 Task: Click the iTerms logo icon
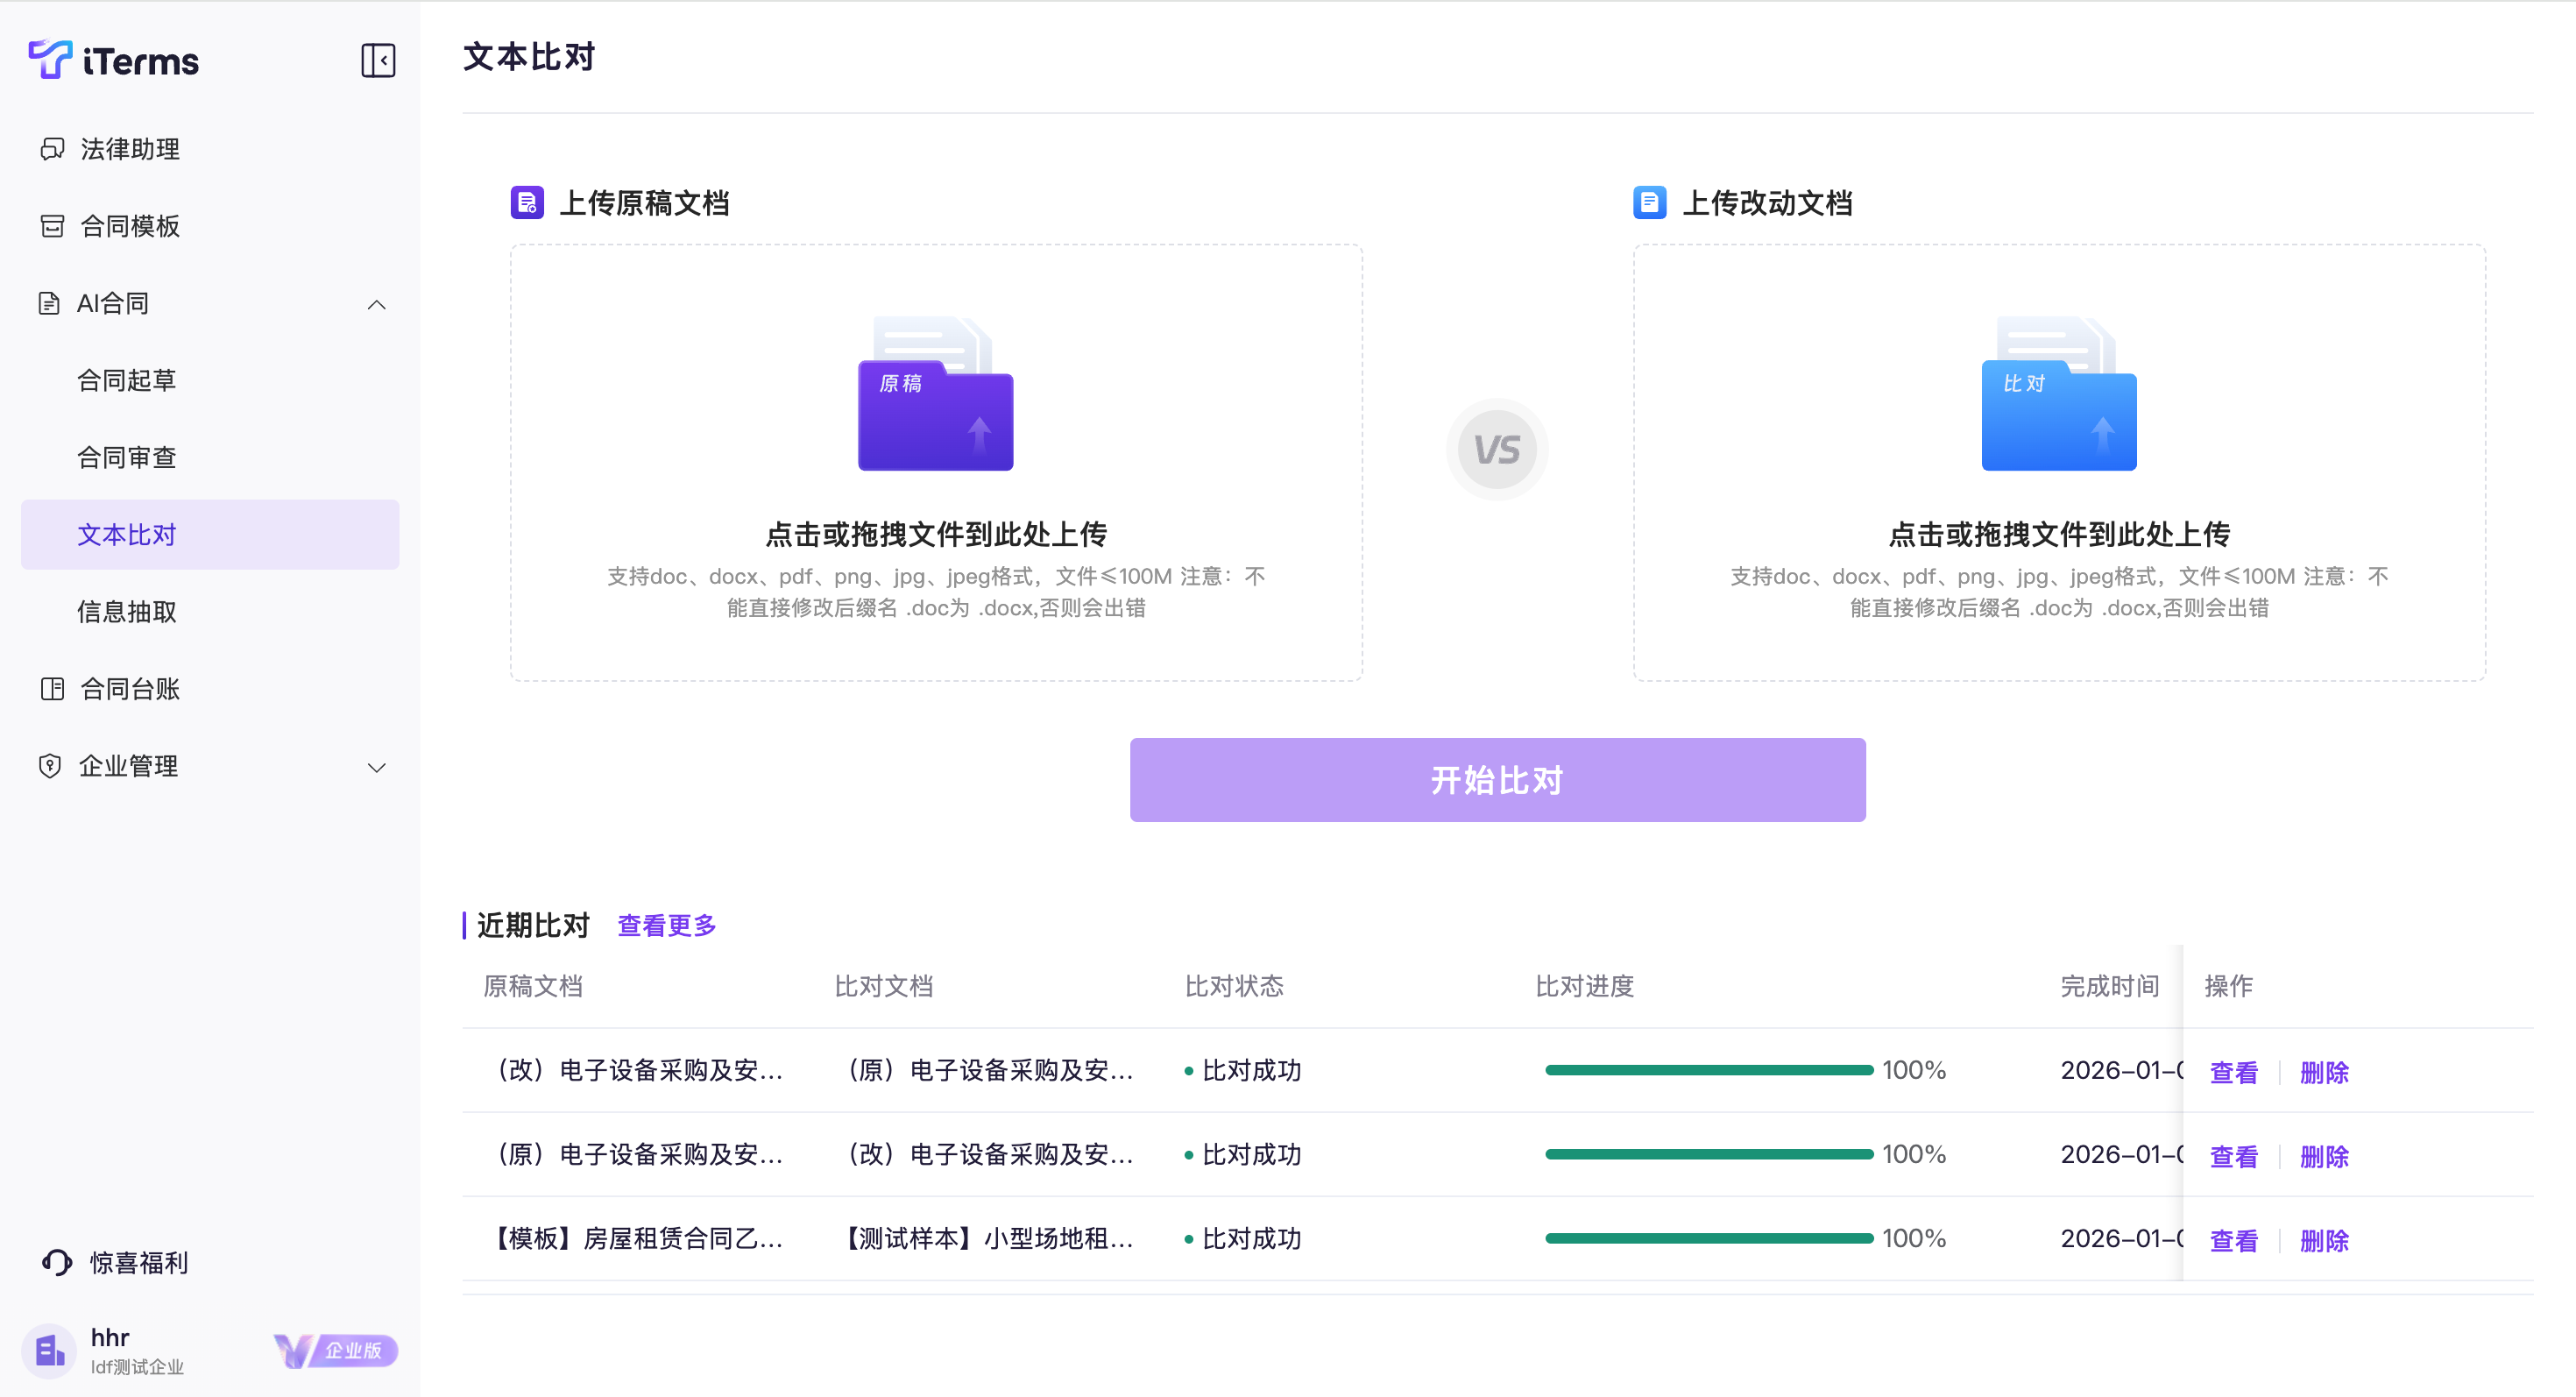50,59
